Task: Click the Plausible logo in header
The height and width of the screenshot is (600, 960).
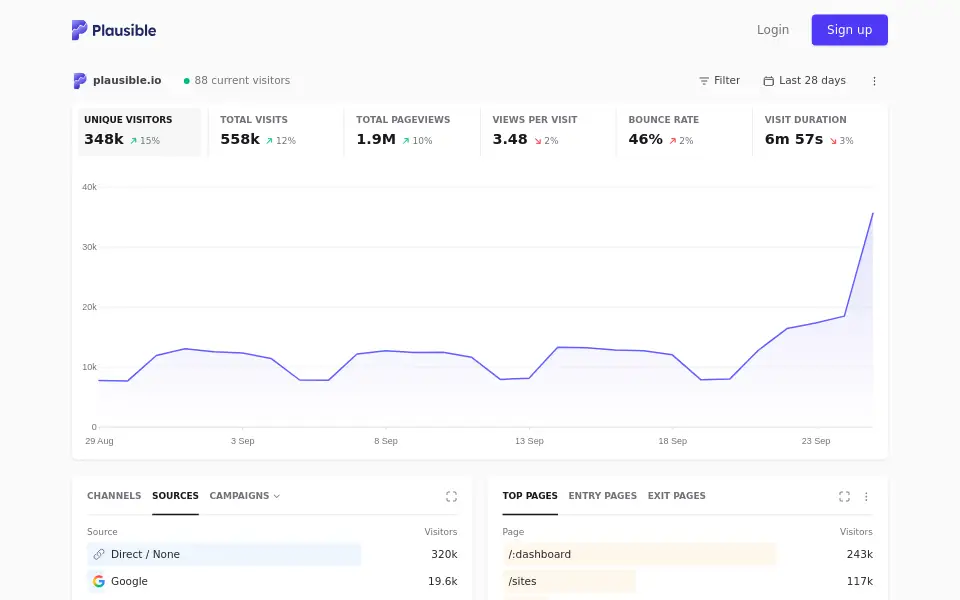Action: [x=114, y=30]
